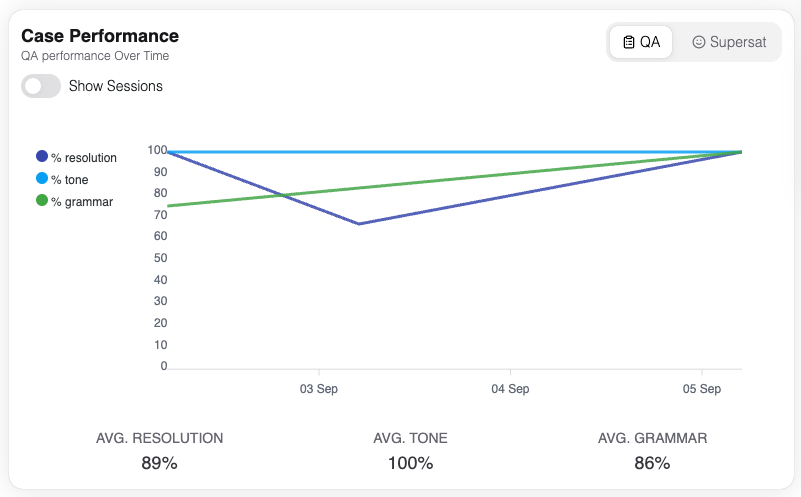Click the 100% average tone value
Image resolution: width=801 pixels, height=497 pixels.
[x=410, y=463]
